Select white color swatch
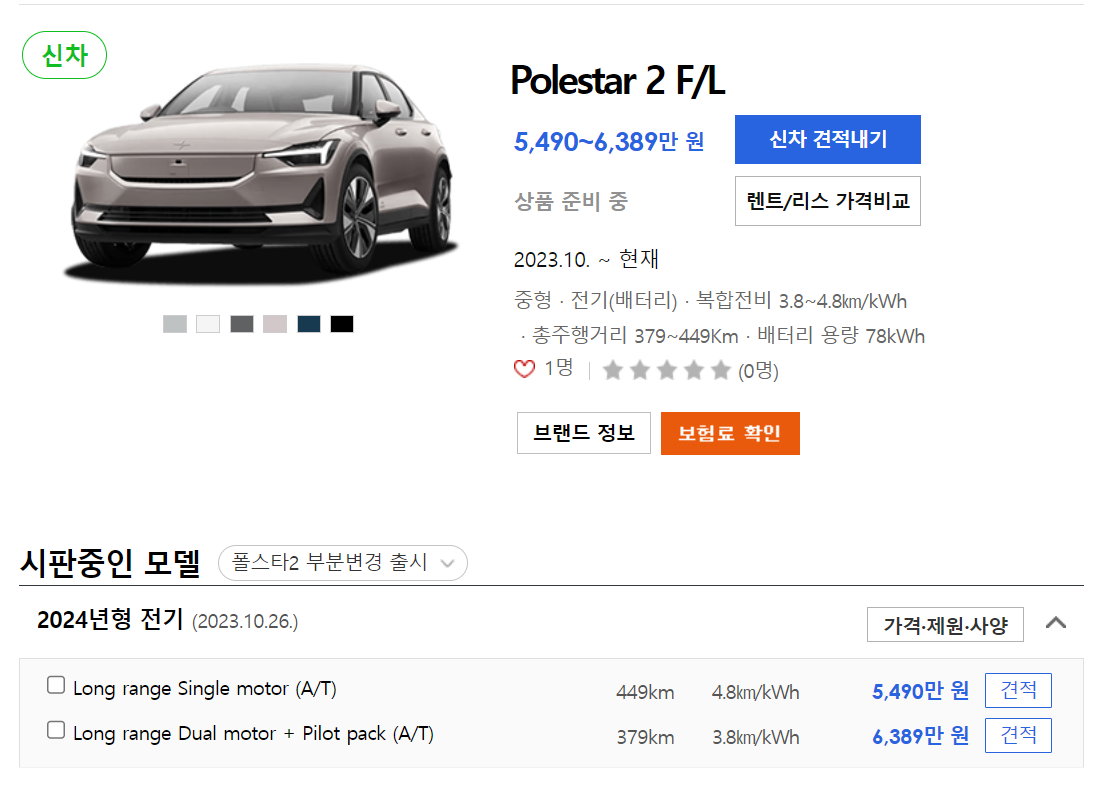The width and height of the screenshot is (1107, 785). tap(208, 324)
